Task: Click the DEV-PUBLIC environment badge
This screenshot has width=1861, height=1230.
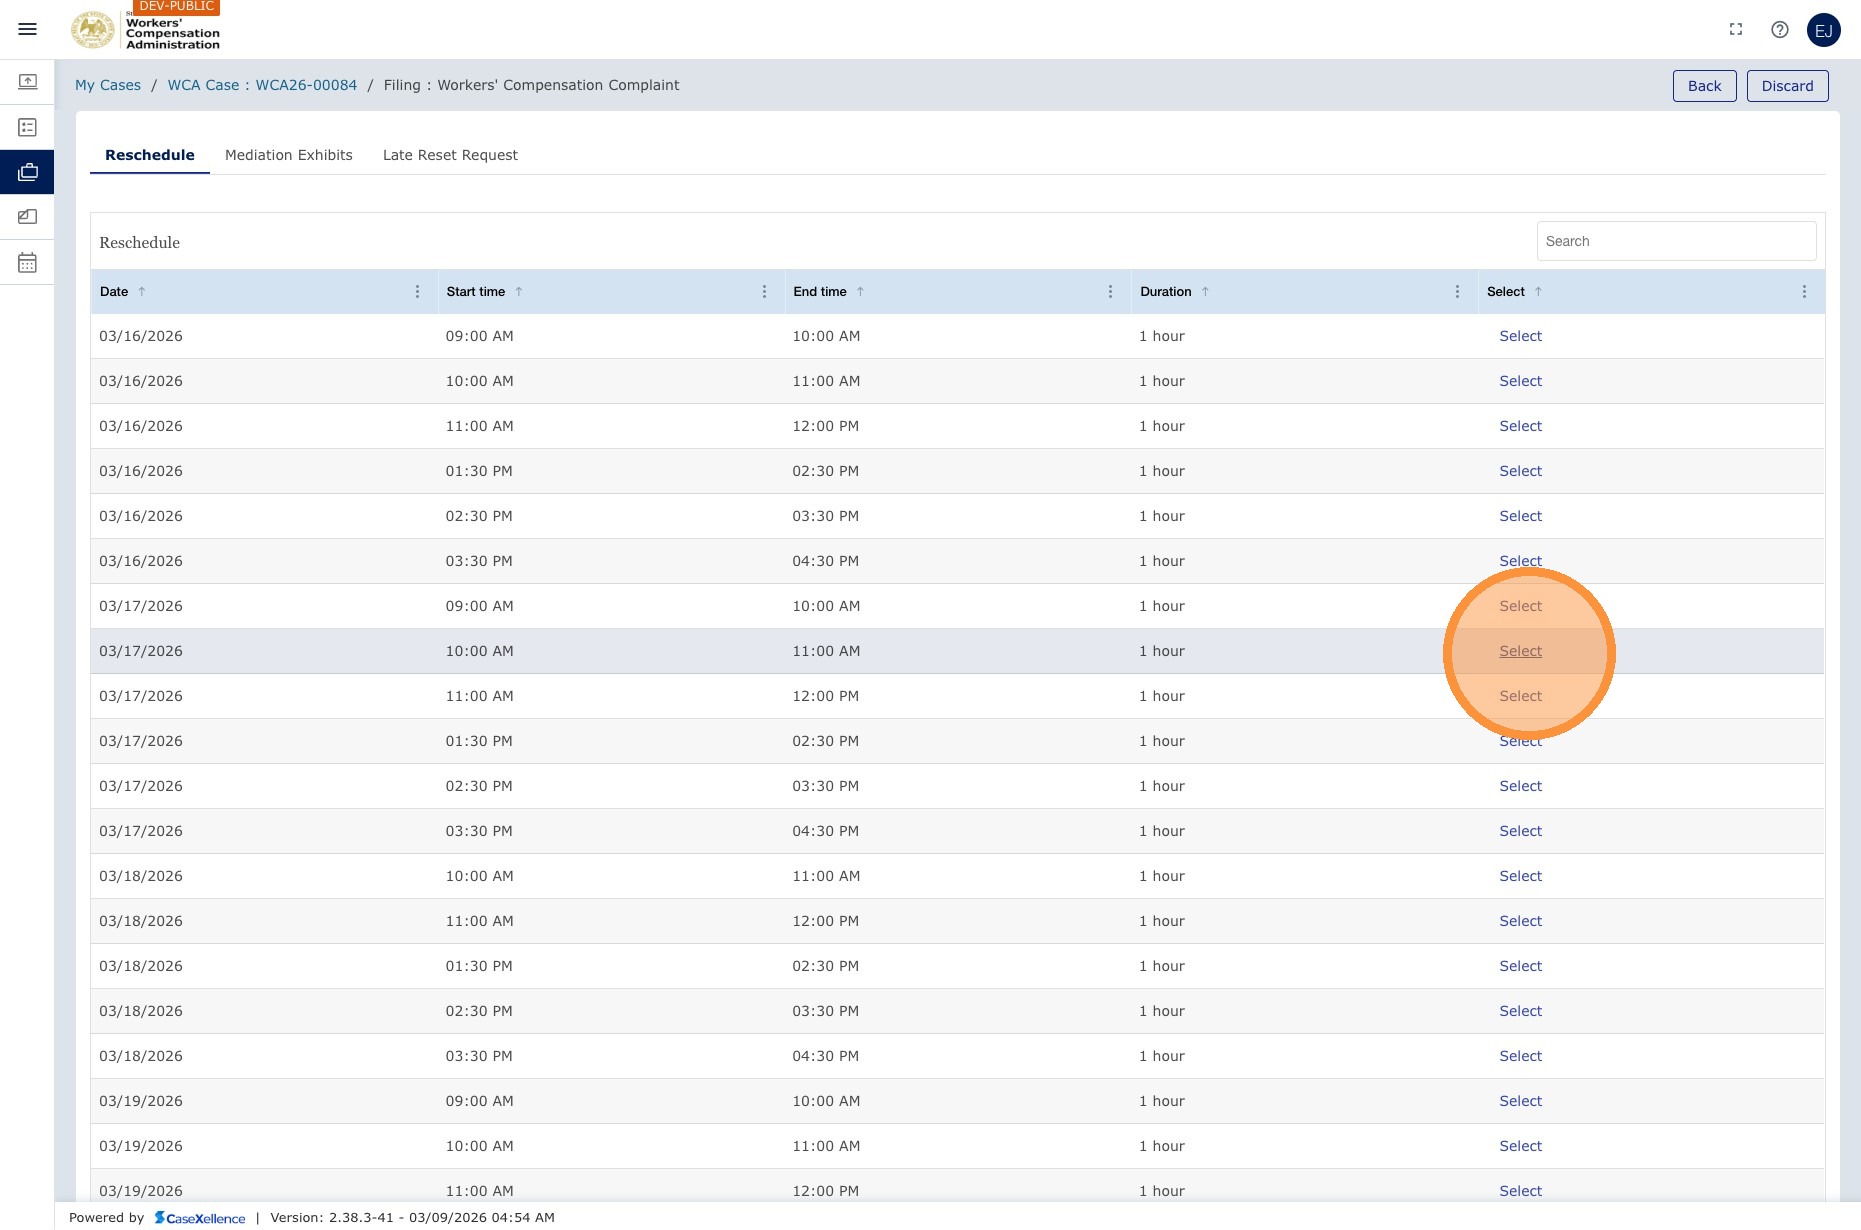Action: (x=177, y=7)
